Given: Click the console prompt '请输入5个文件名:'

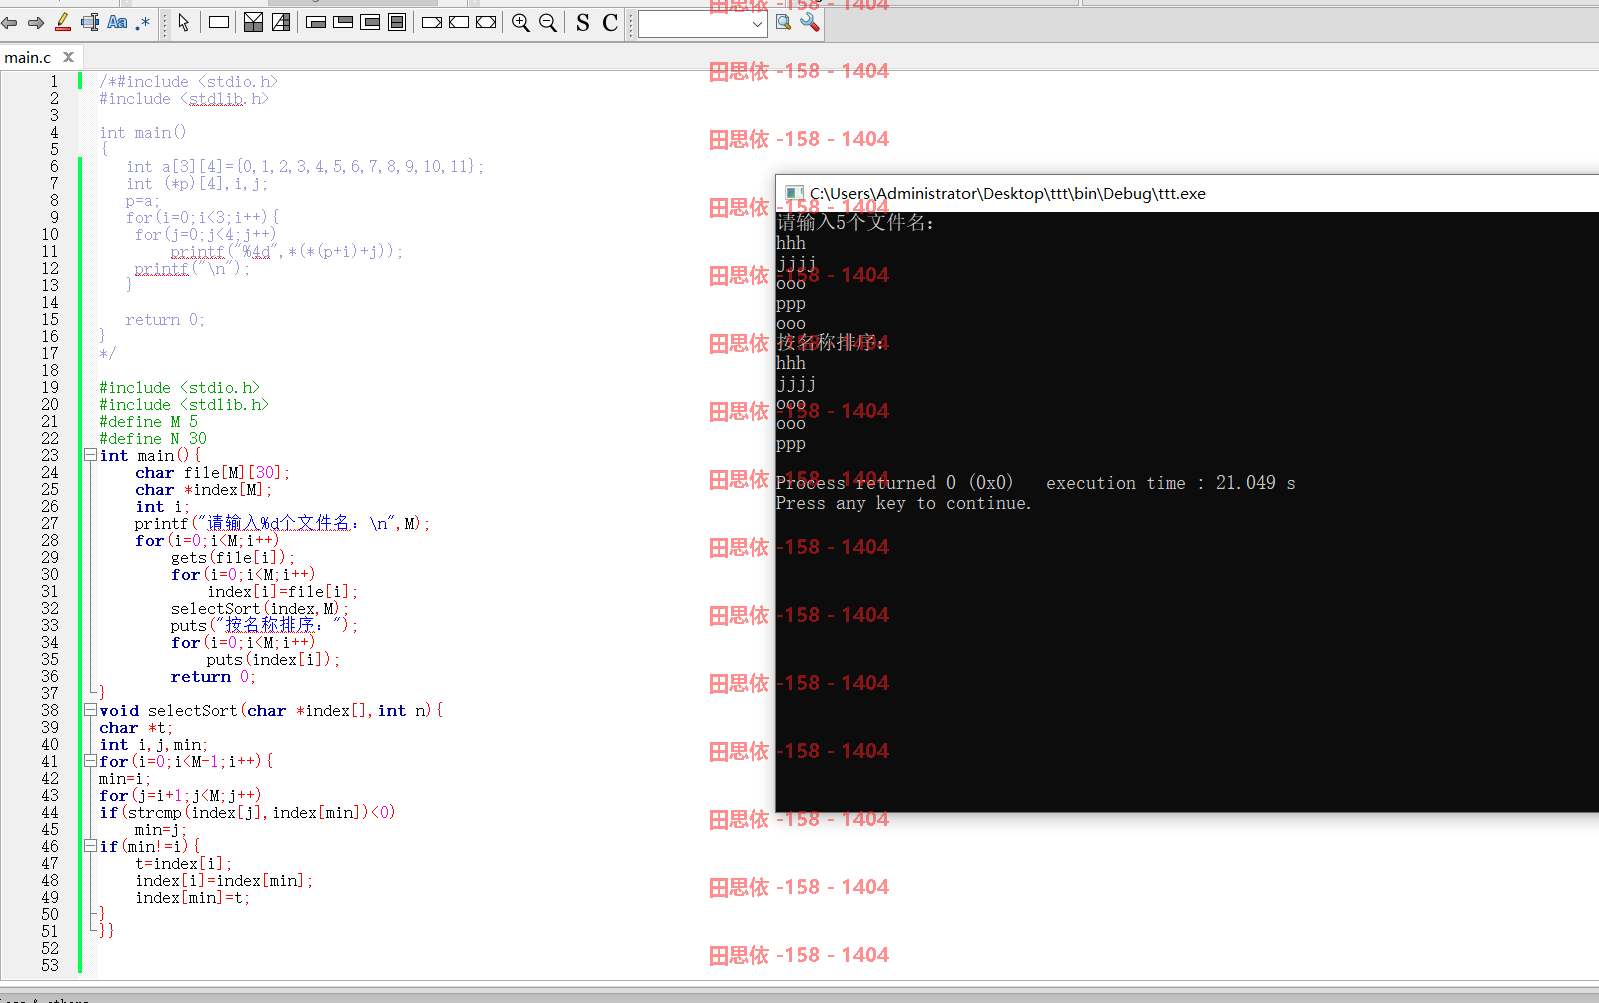Looking at the screenshot, I should tap(856, 222).
